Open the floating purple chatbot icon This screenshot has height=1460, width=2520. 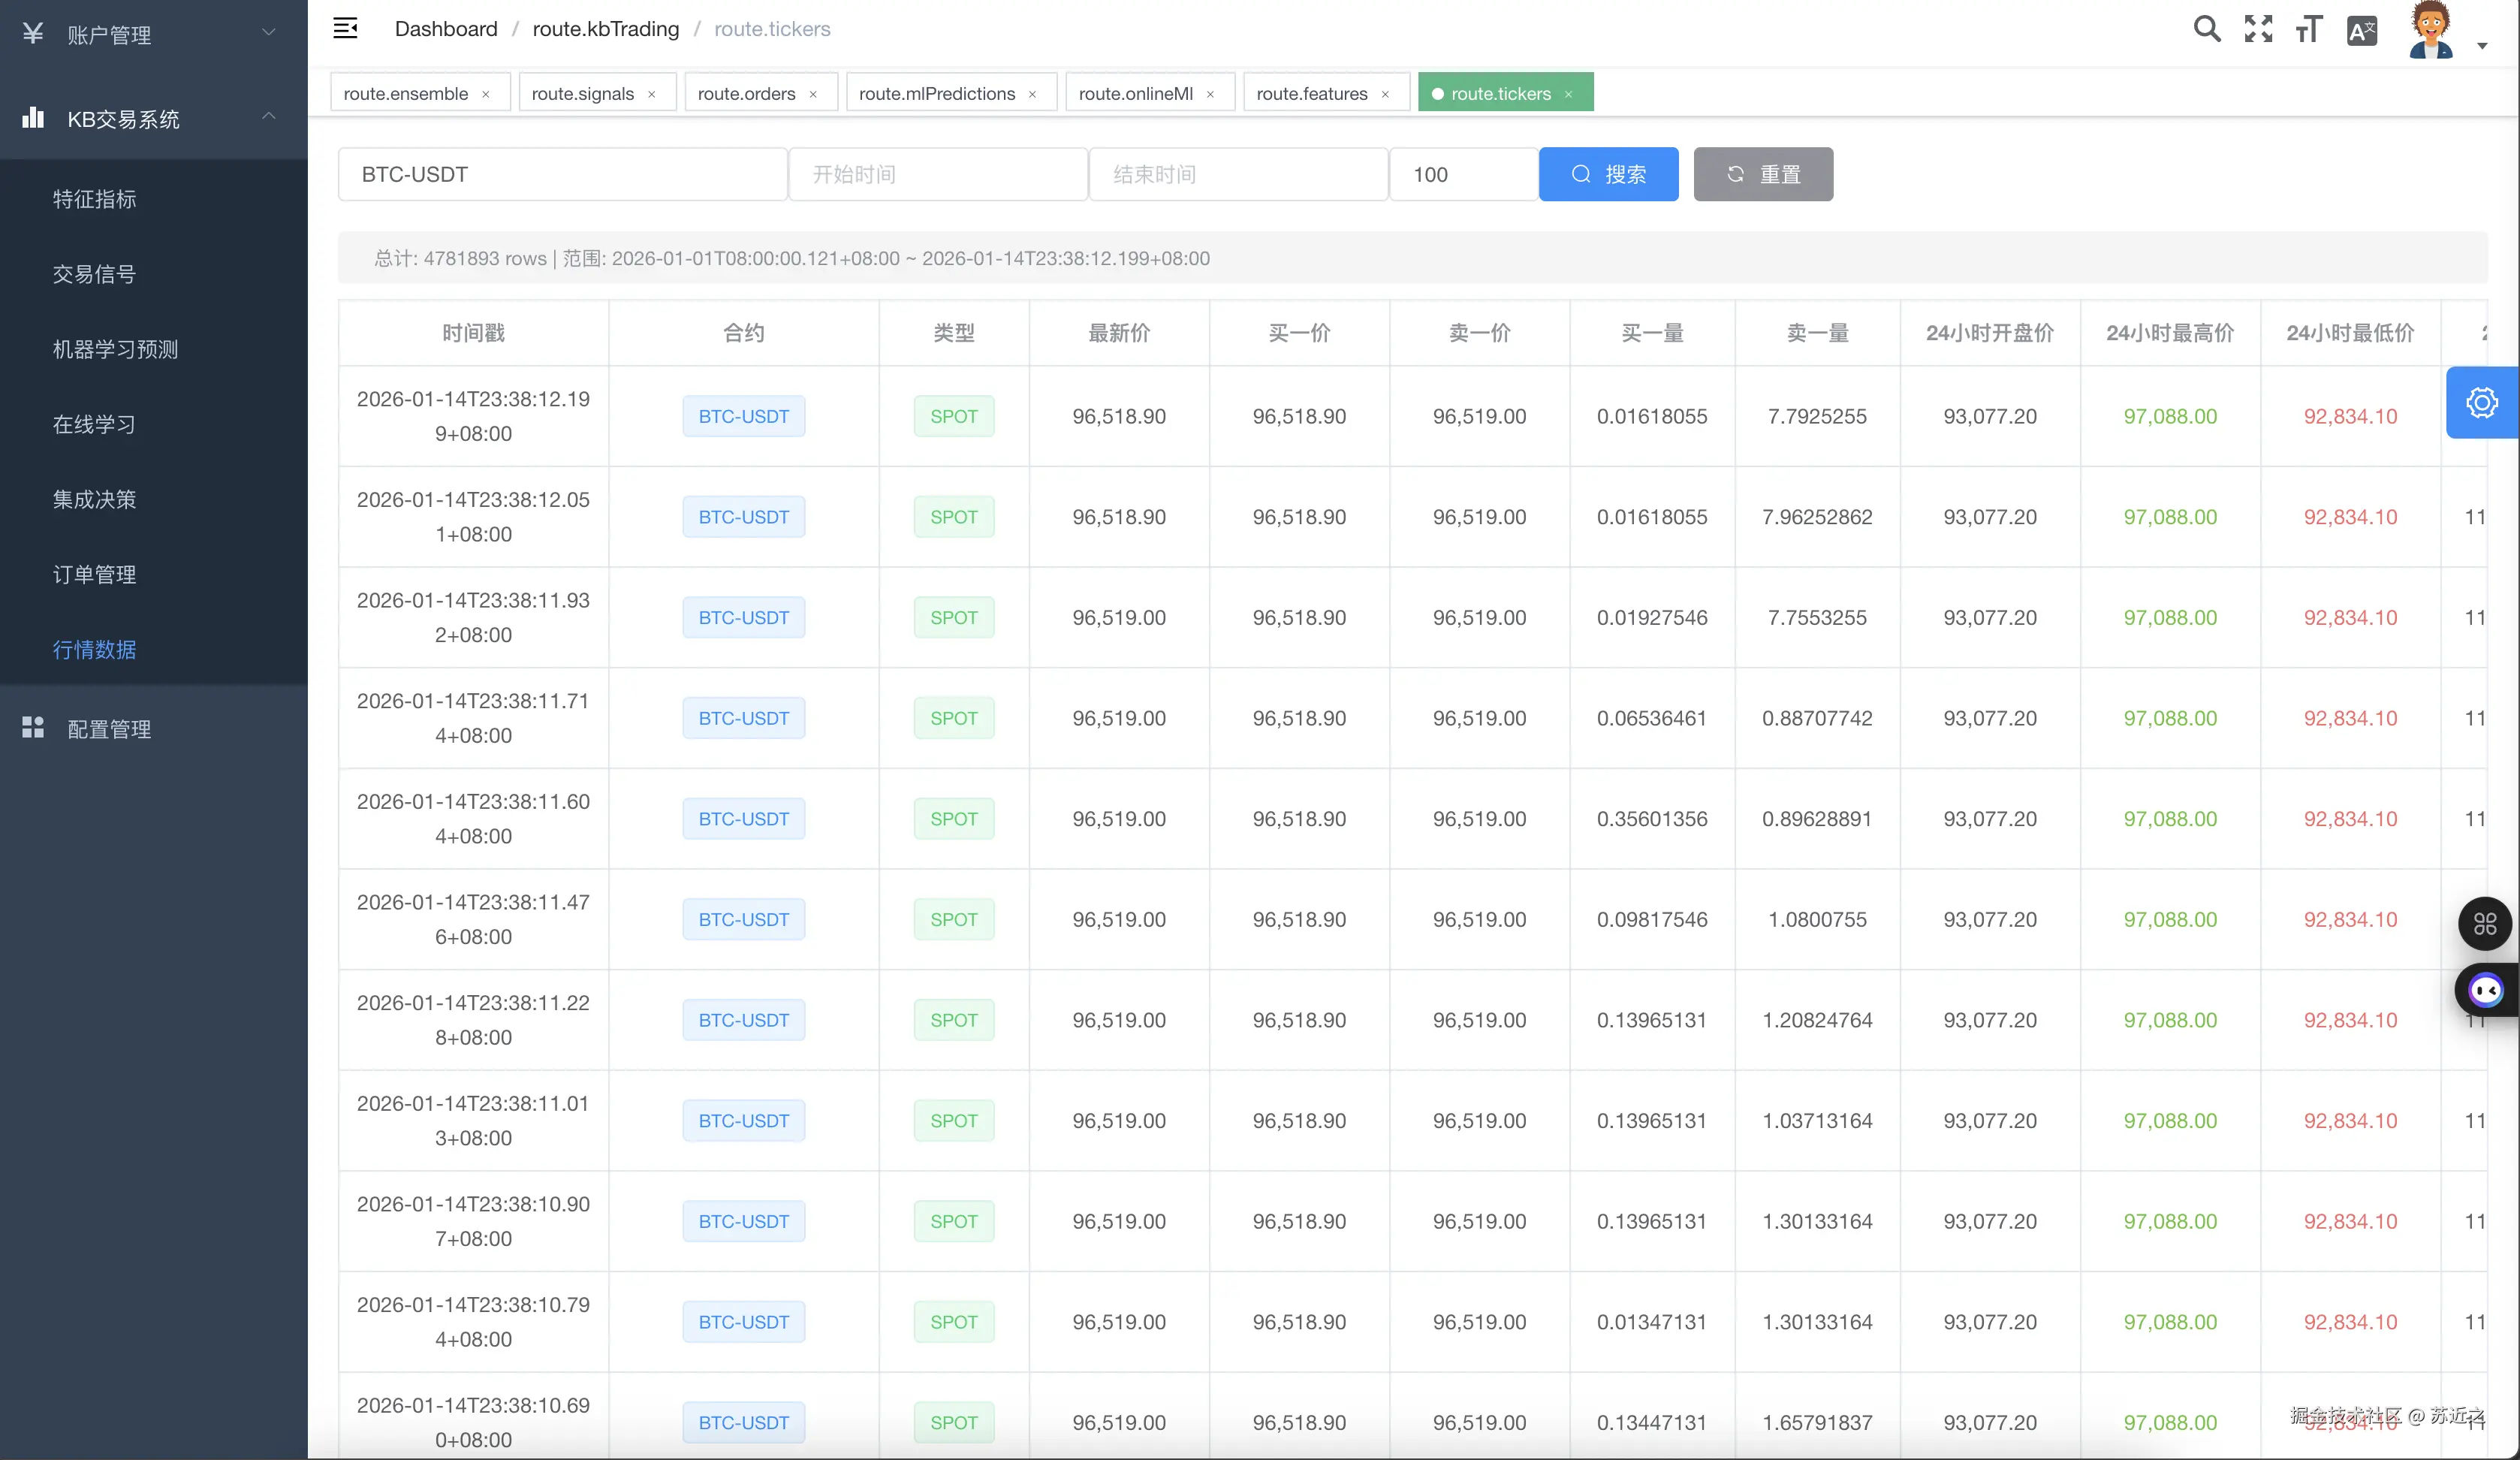pos(2485,990)
